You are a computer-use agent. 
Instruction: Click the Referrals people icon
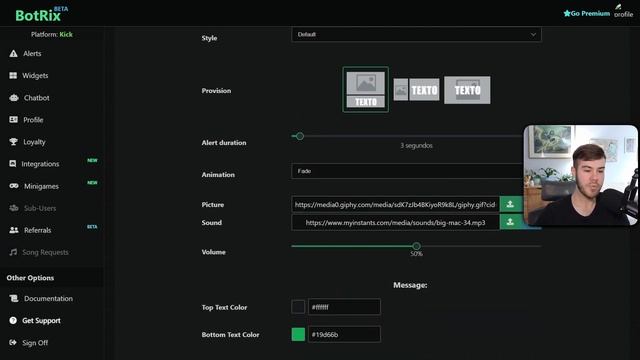(x=14, y=230)
